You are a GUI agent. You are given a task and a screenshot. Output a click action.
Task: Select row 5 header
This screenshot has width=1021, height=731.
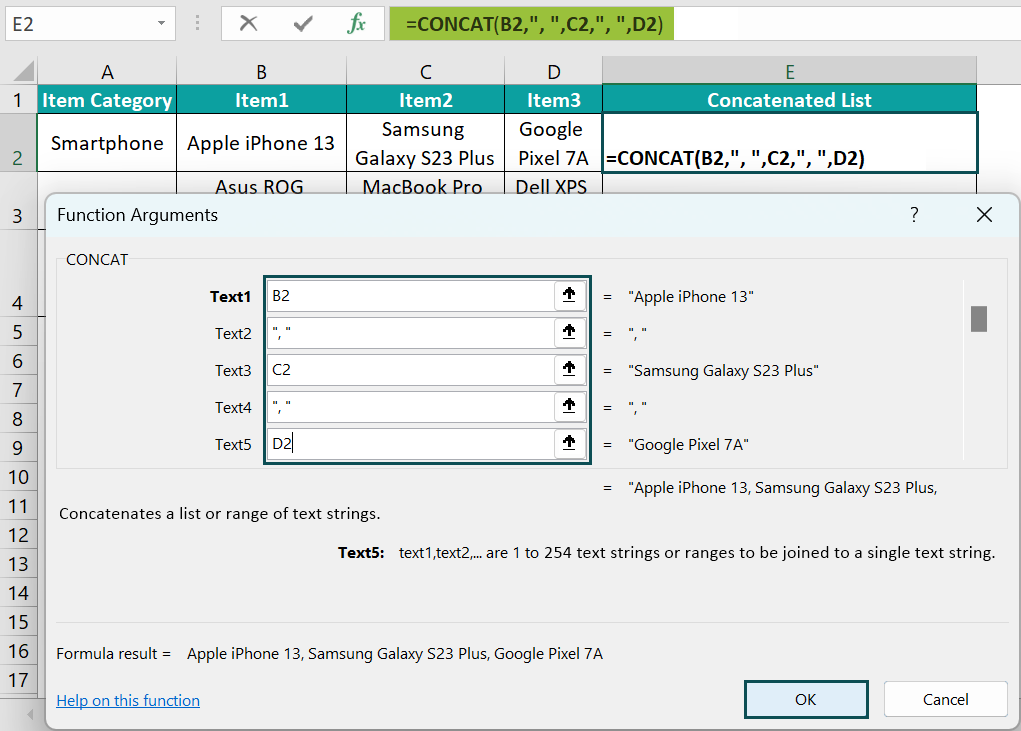(18, 332)
